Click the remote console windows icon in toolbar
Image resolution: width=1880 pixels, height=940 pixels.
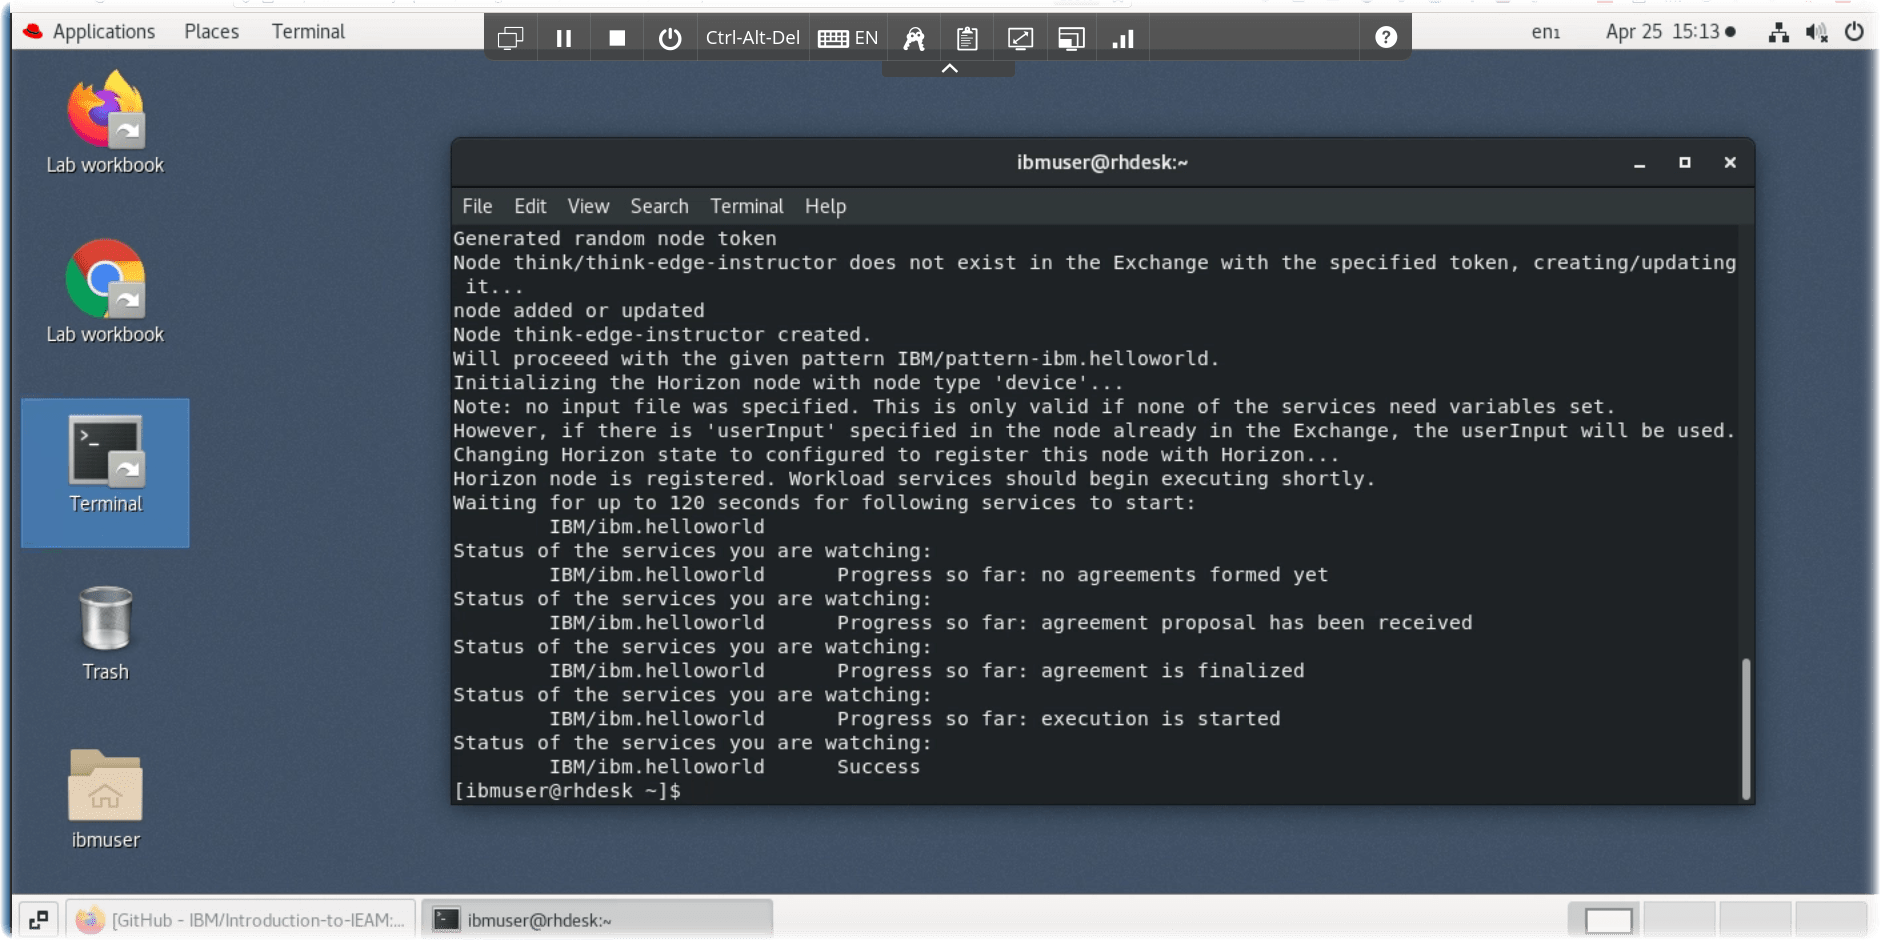[510, 38]
